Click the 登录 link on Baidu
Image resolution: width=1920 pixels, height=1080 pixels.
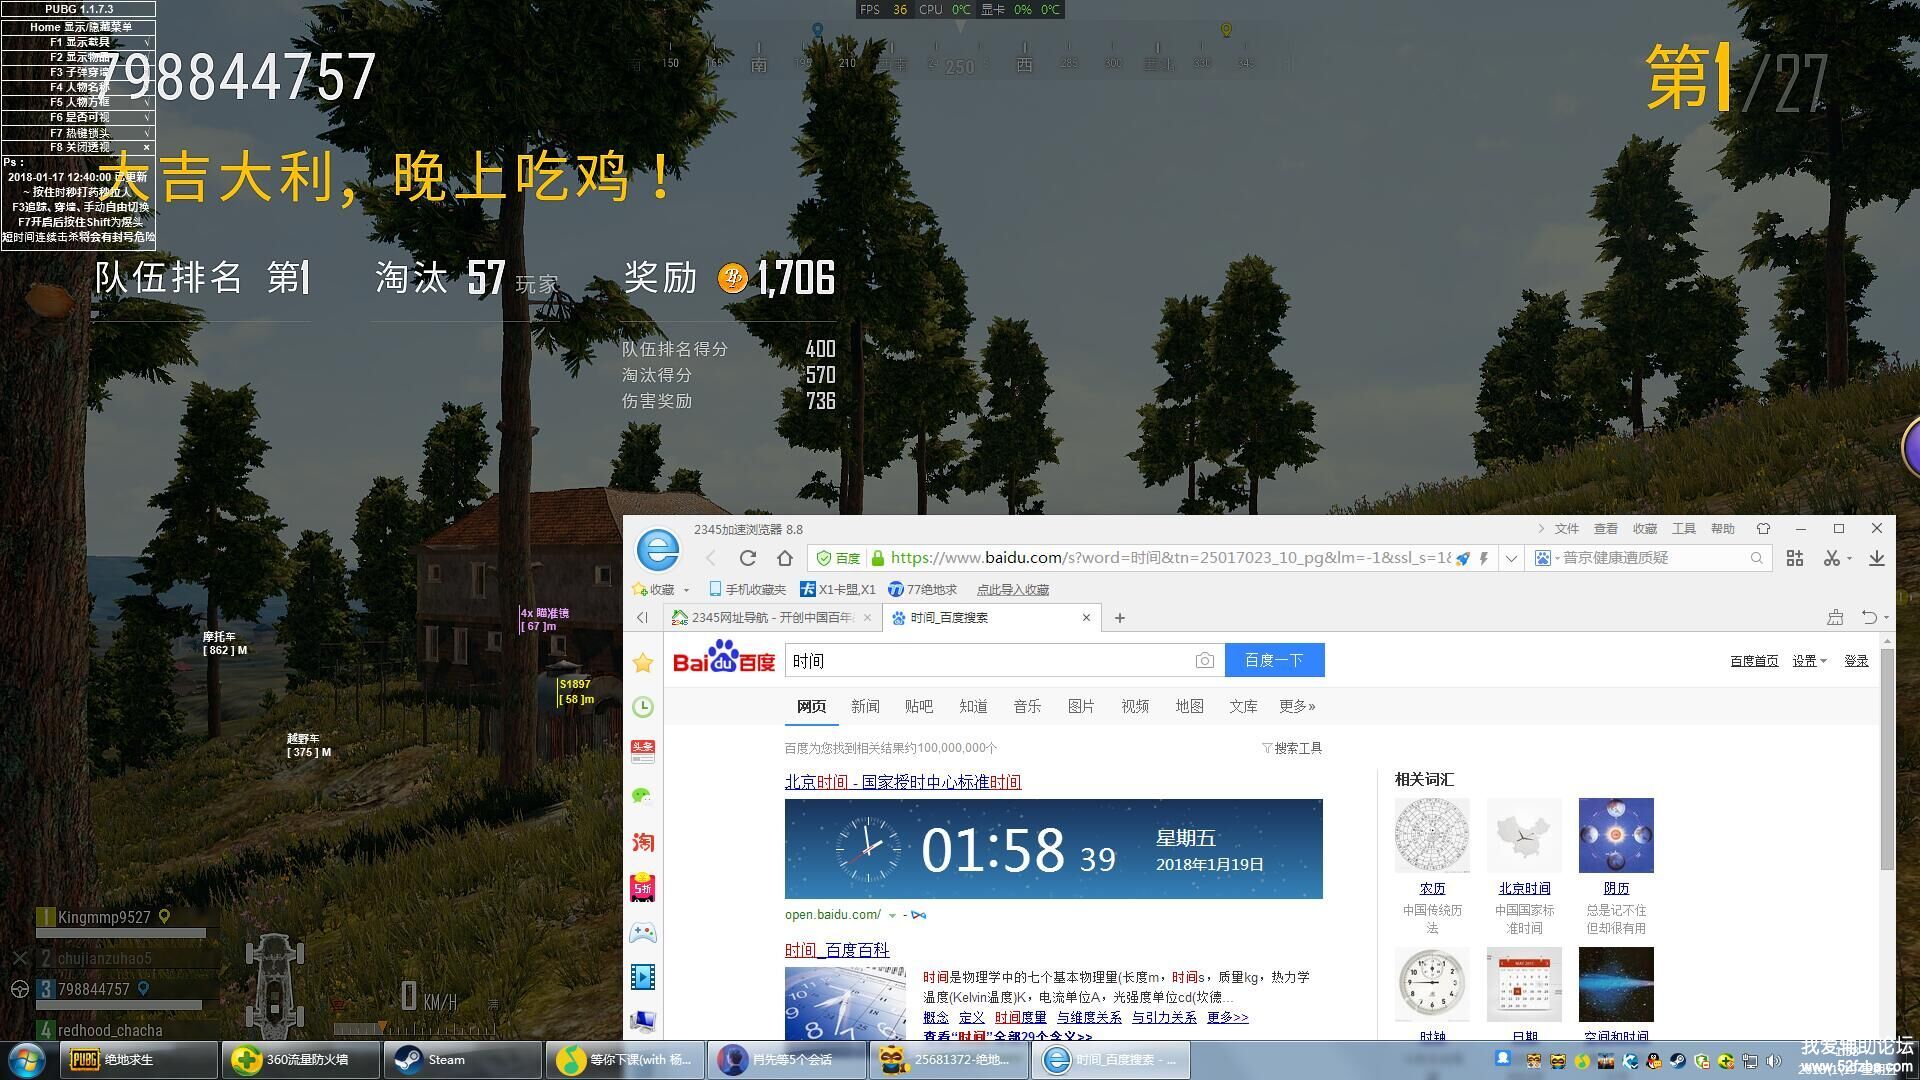coord(1856,661)
